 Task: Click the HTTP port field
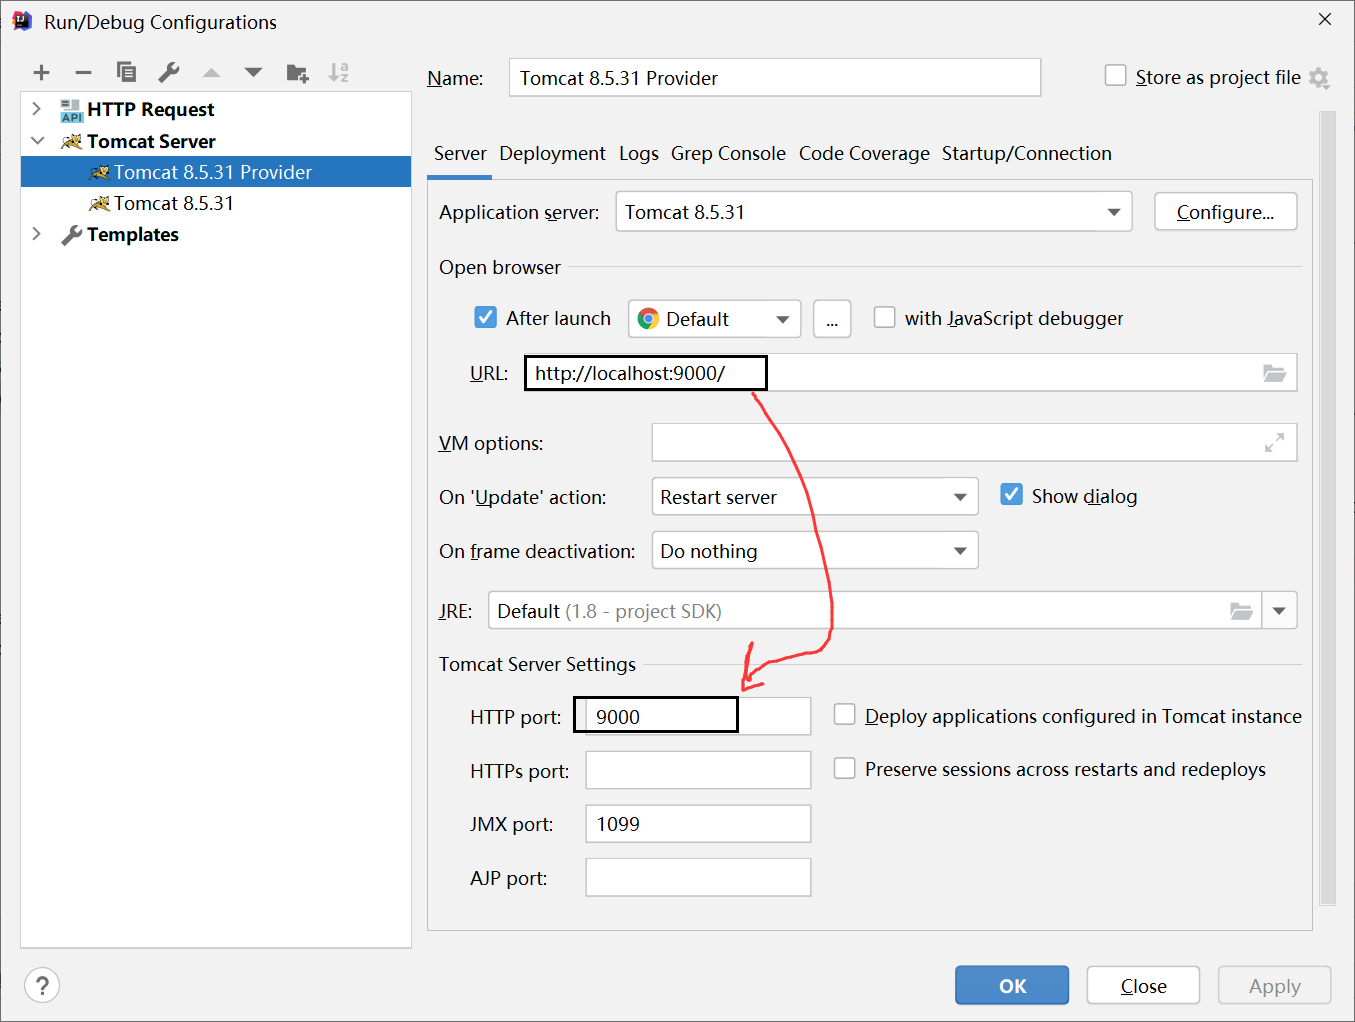pos(698,716)
